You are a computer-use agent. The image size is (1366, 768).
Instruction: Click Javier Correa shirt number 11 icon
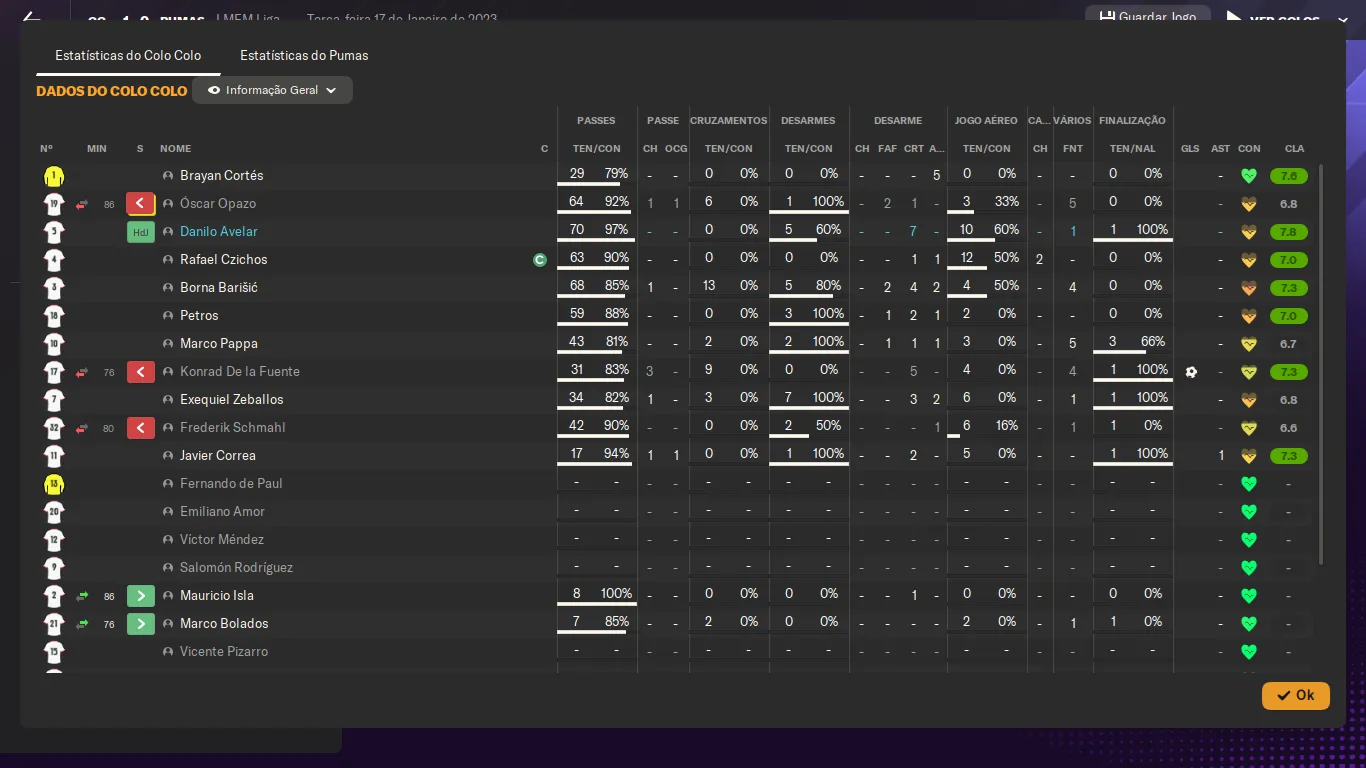coord(54,456)
